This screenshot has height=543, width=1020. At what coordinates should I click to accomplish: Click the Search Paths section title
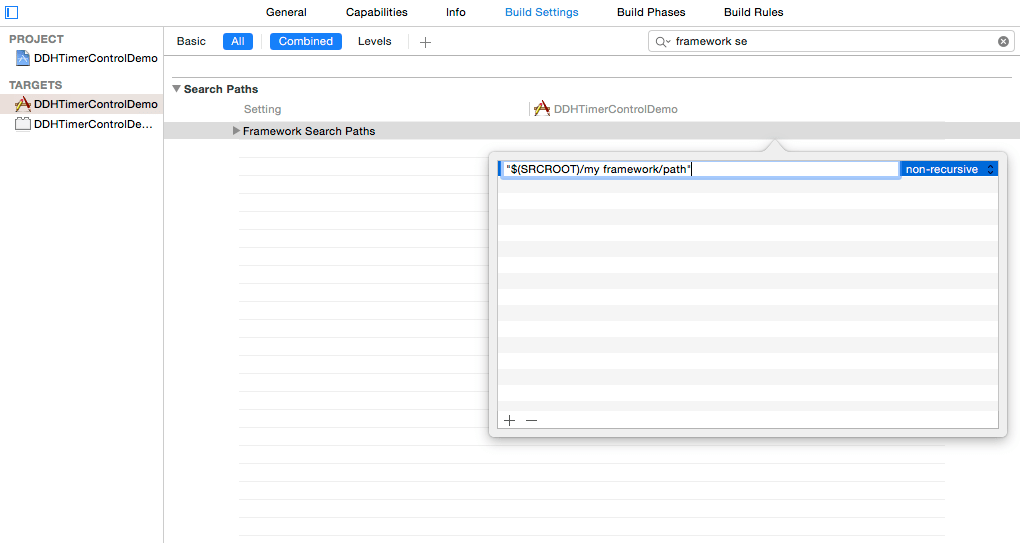click(221, 89)
